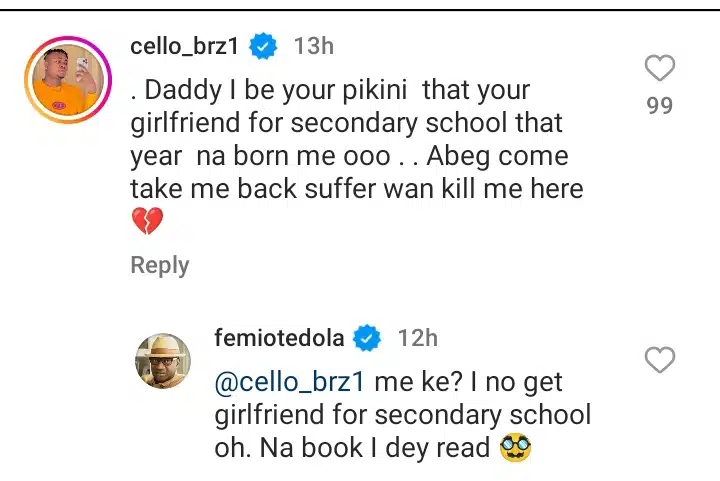Screen dimensions: 720x481
Task: Click the broken heart emoji in the comment
Action: tap(146, 222)
